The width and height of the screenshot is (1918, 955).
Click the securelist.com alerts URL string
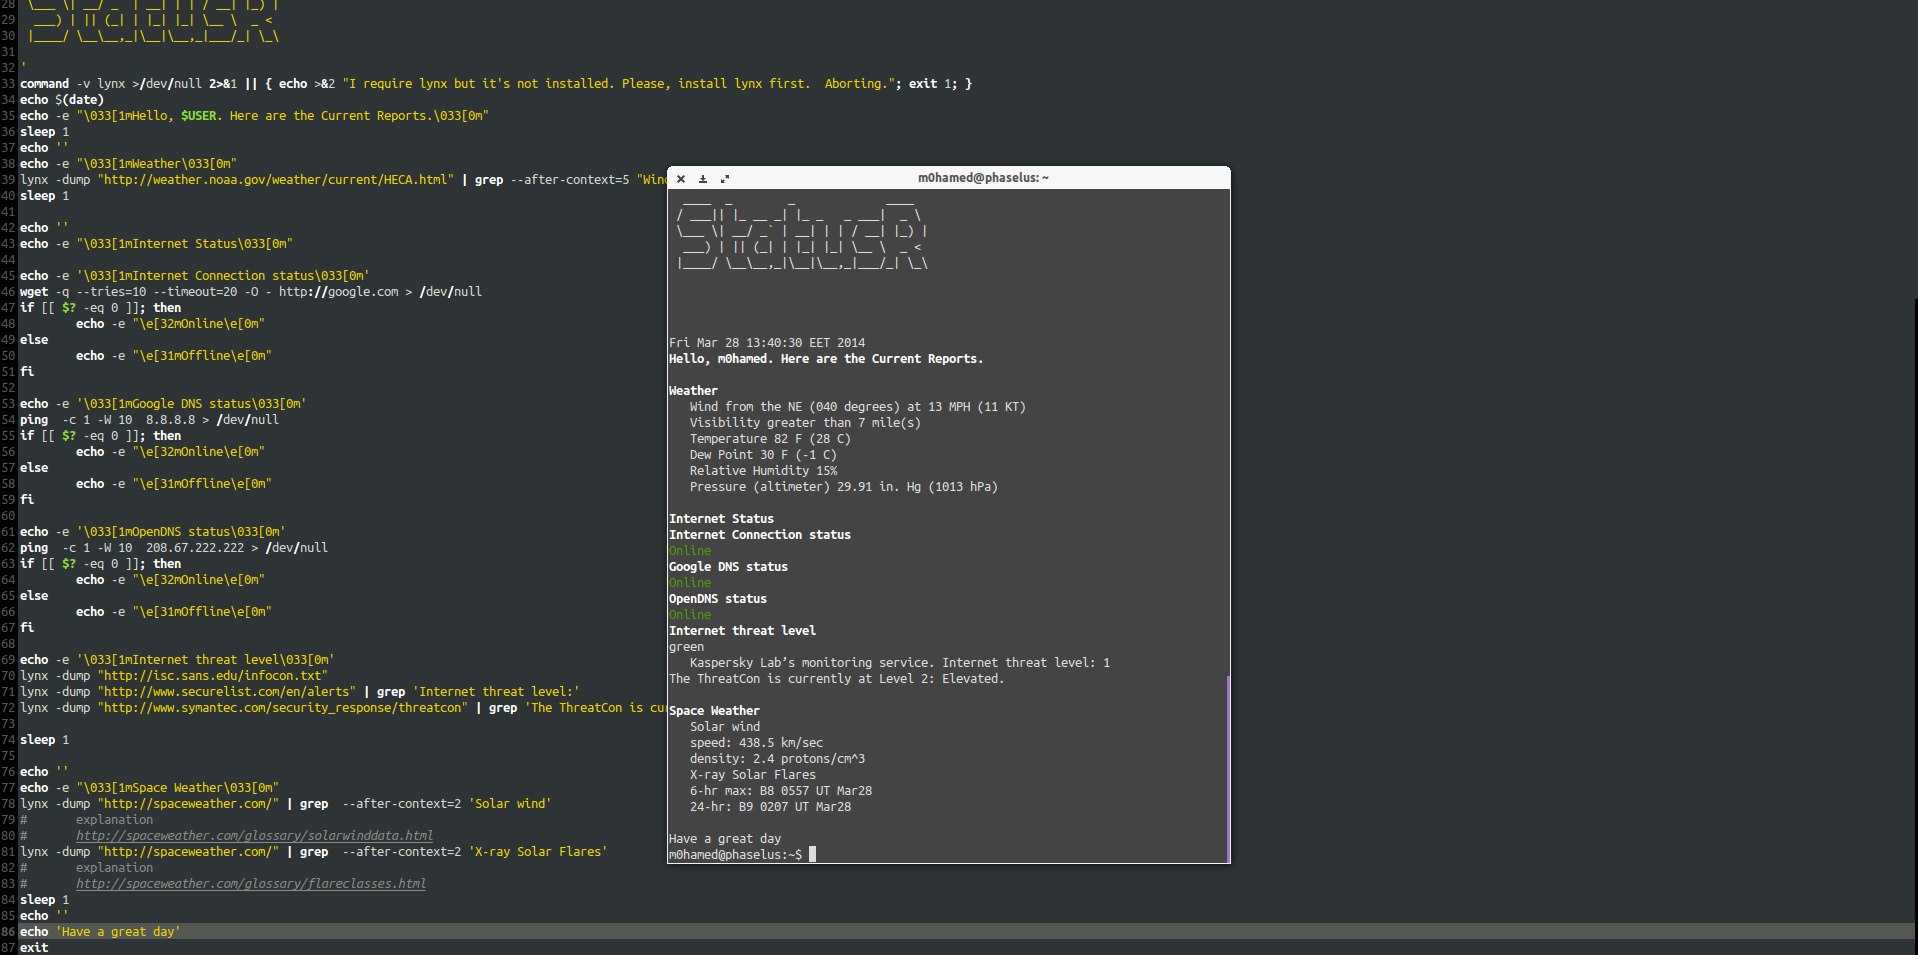point(226,692)
